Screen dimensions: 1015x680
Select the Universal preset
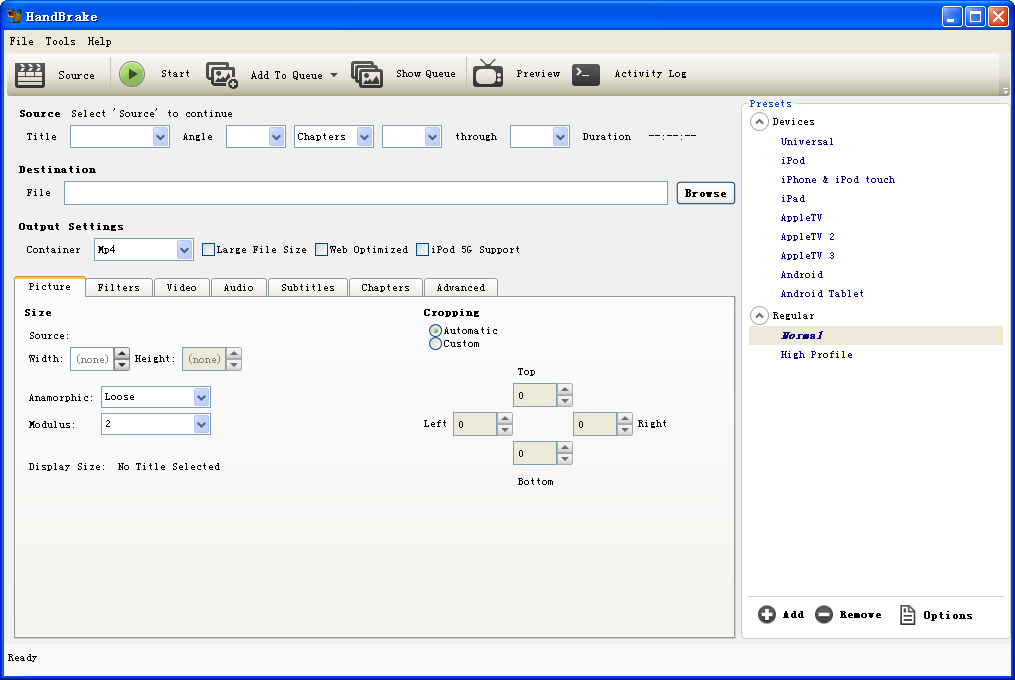tap(807, 142)
